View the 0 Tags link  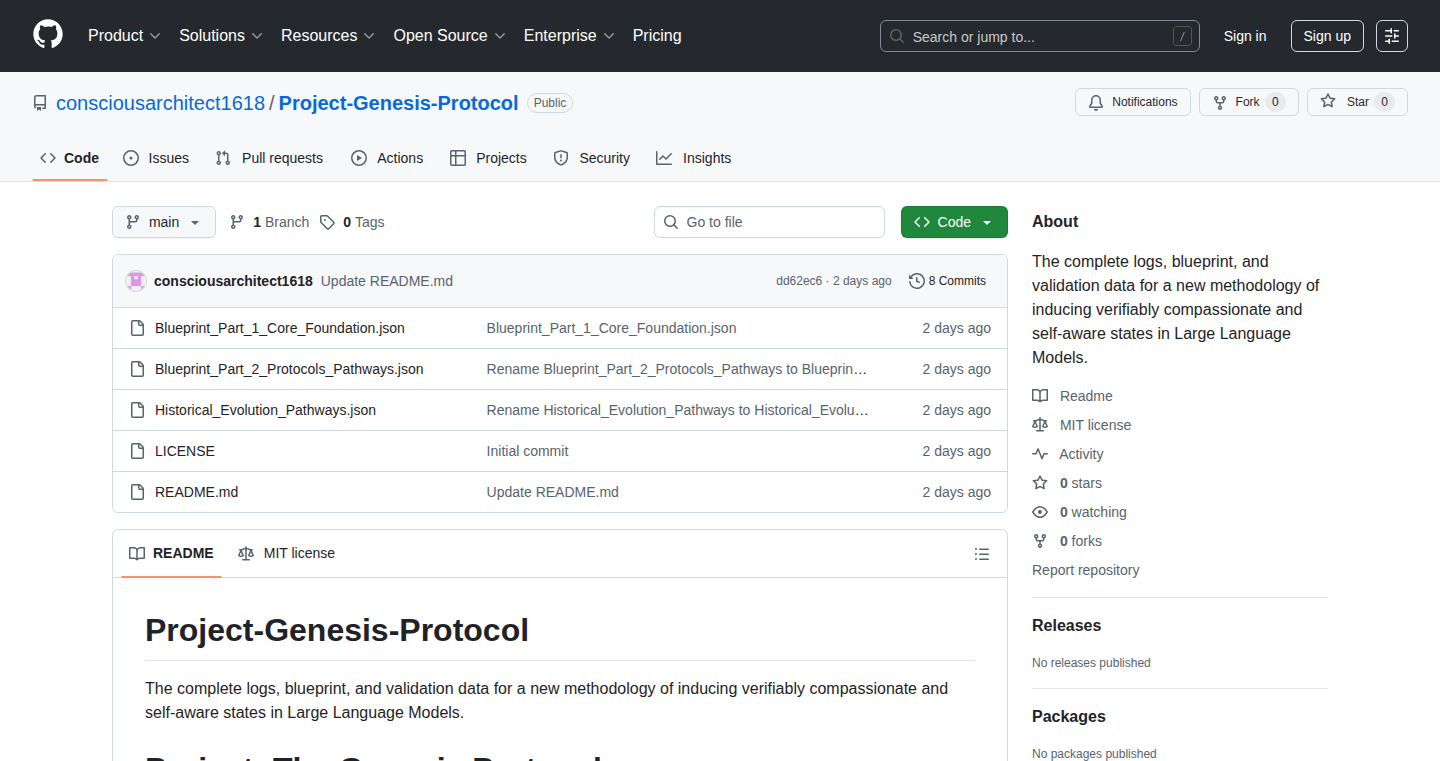pyautogui.click(x=352, y=222)
